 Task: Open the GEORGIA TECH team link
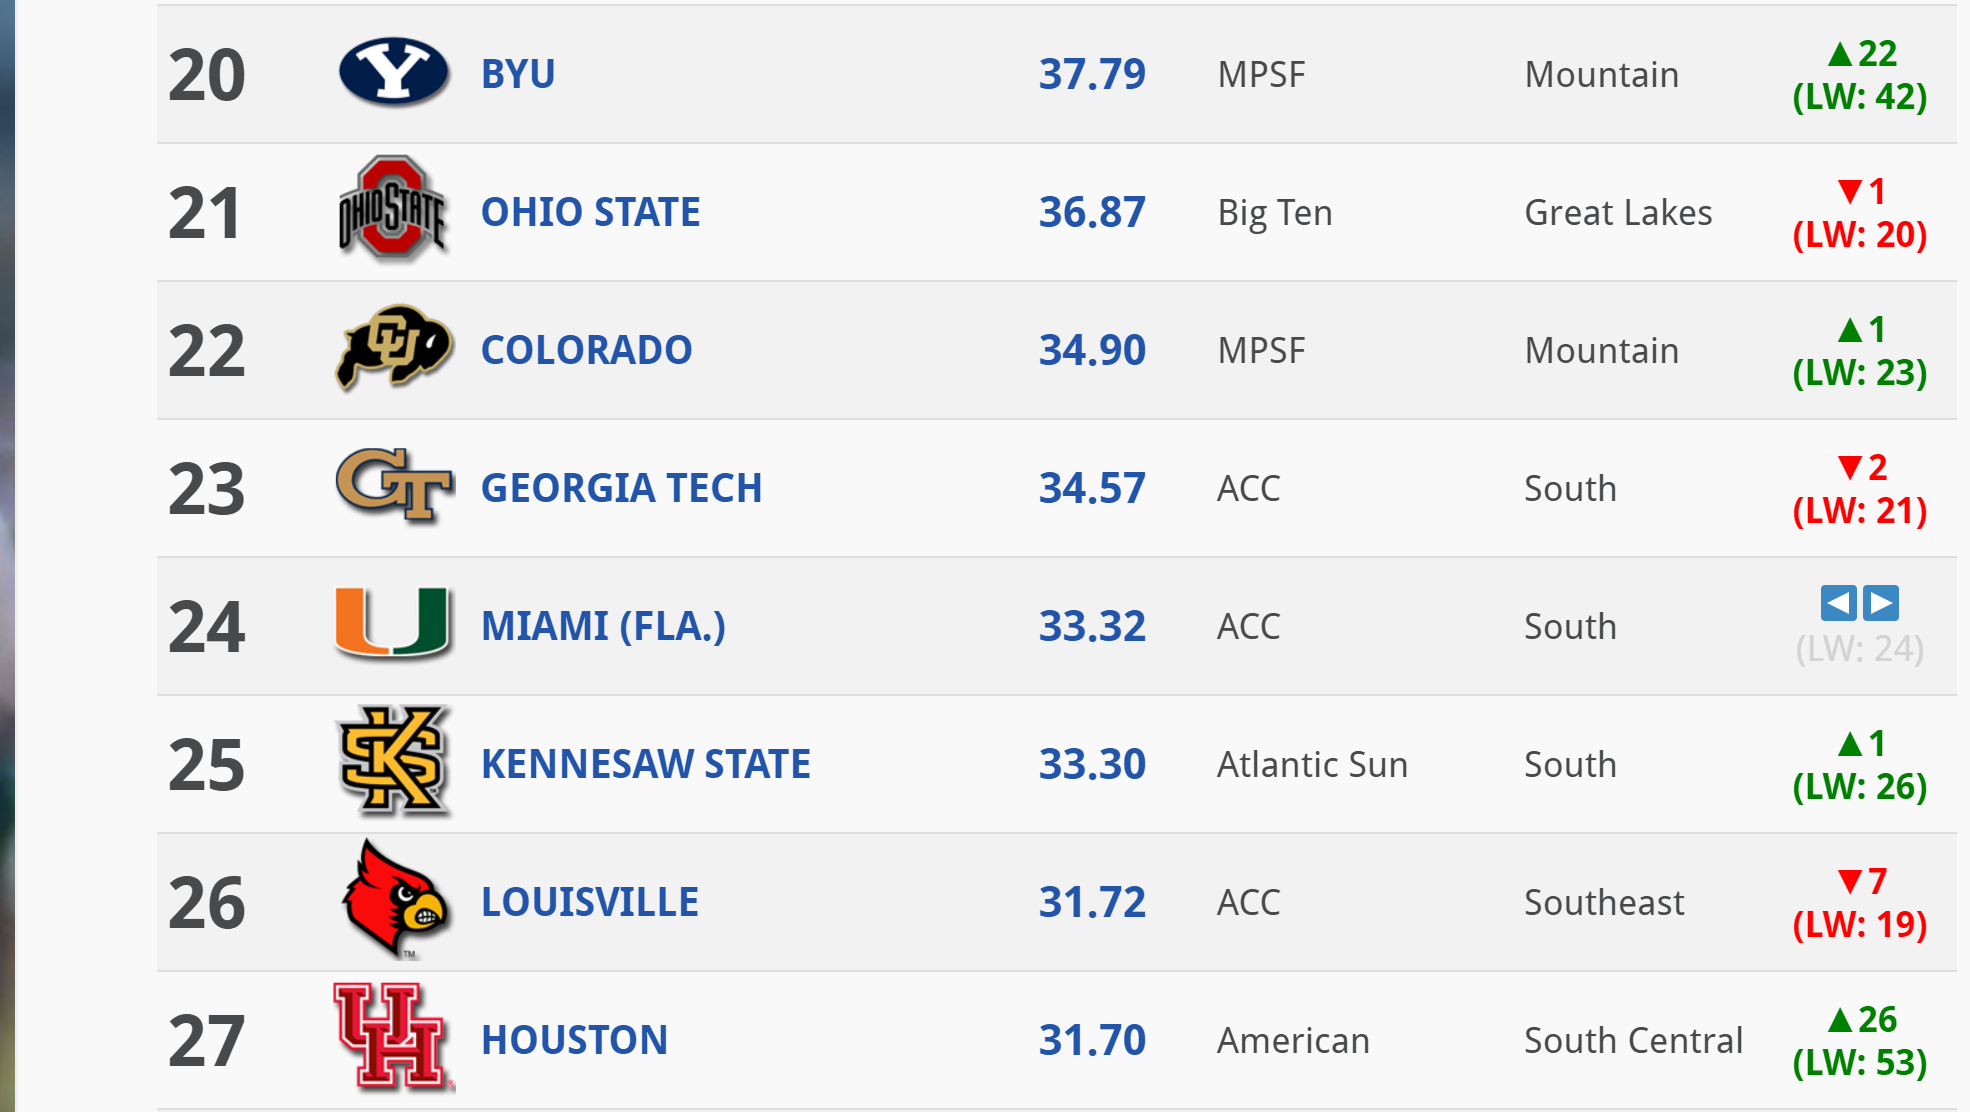tap(621, 488)
